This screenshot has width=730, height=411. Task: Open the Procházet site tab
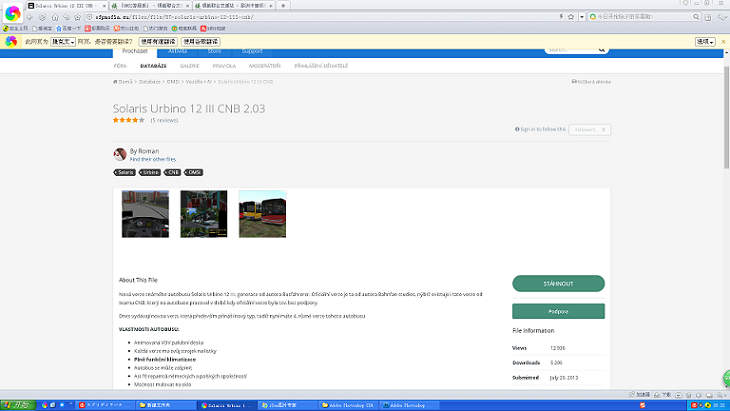pos(135,52)
